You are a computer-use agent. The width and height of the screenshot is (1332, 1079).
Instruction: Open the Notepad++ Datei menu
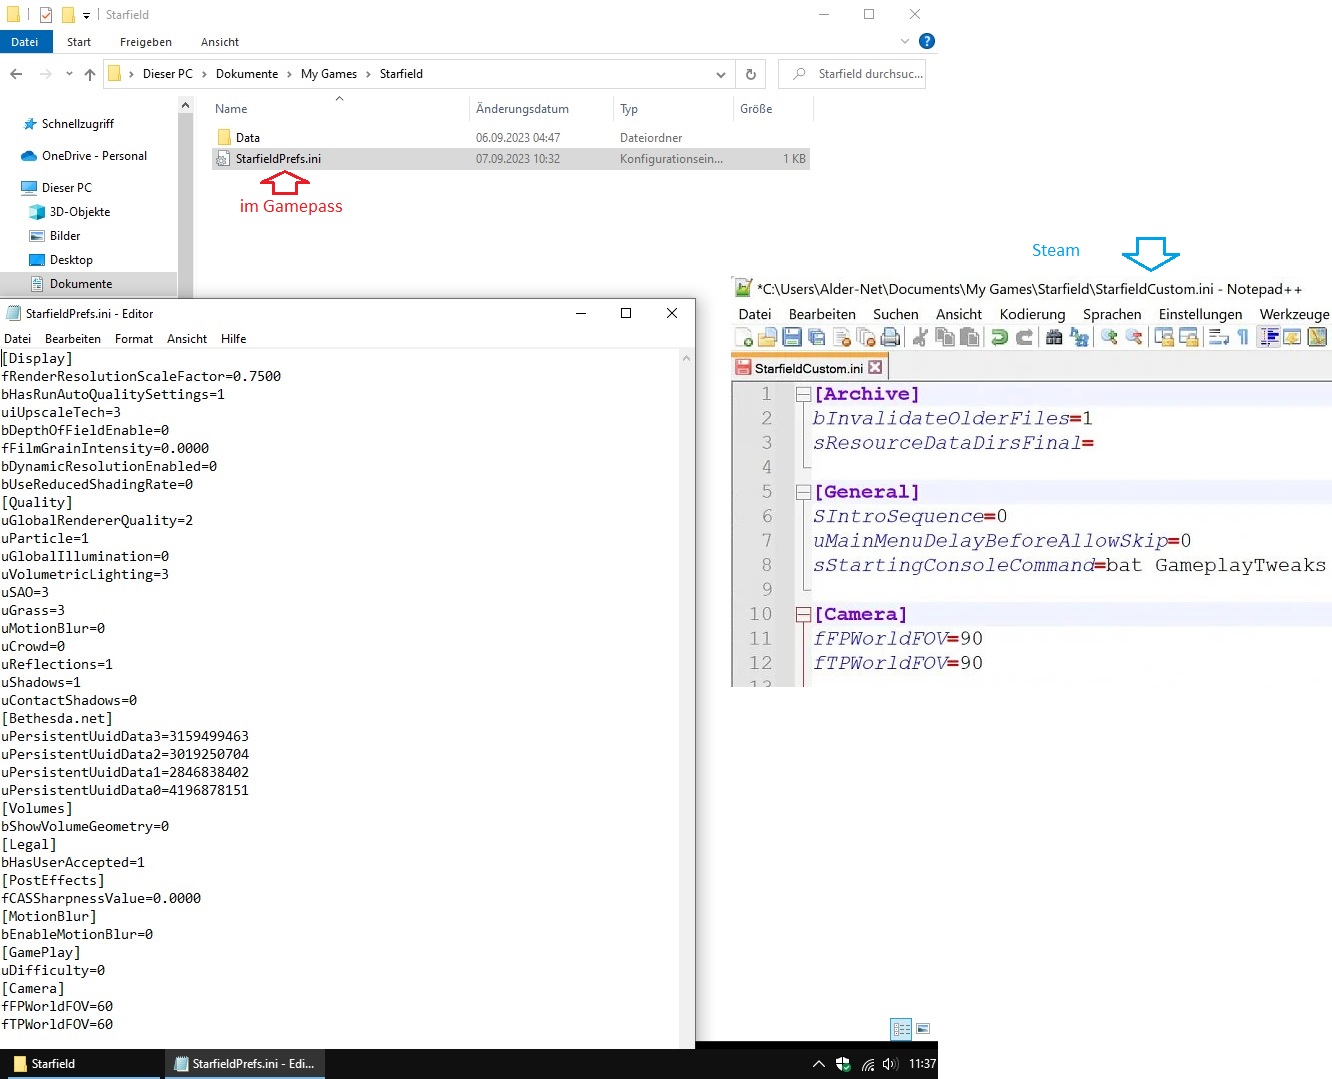click(755, 314)
